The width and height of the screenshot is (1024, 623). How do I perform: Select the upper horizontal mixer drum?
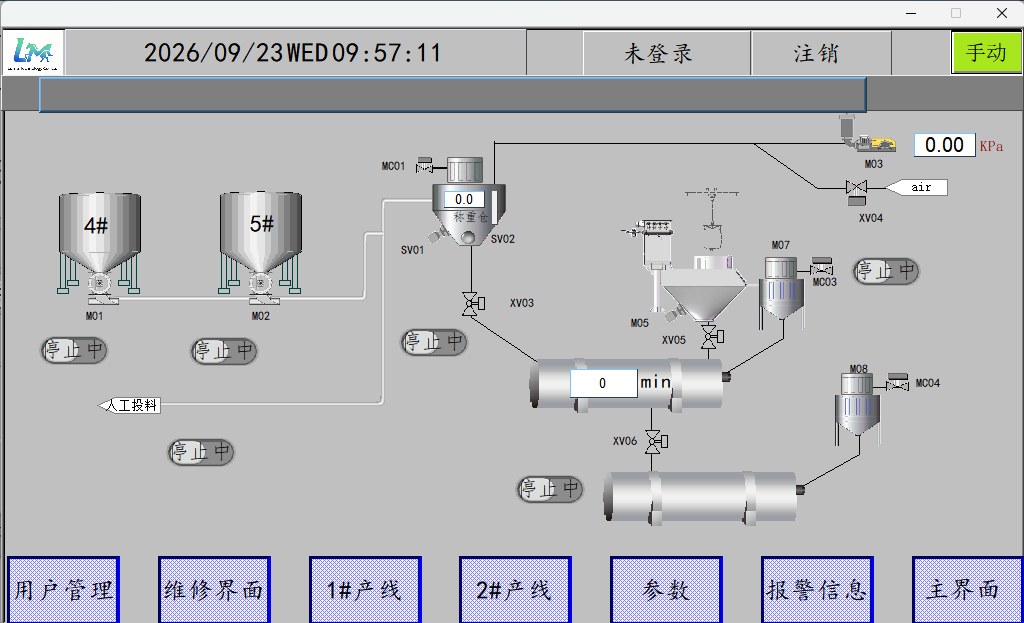(x=629, y=385)
